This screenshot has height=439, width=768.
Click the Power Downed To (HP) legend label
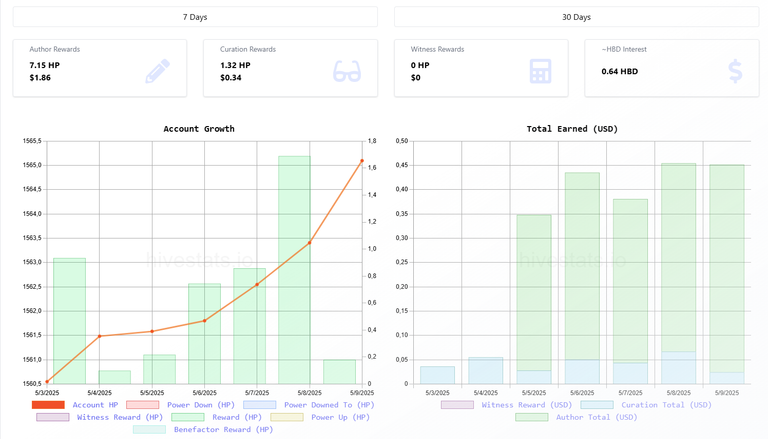coord(329,405)
